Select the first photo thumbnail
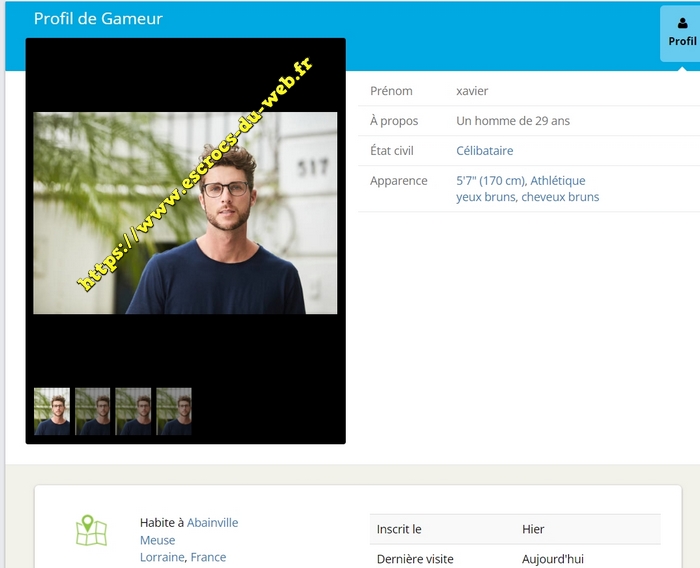This screenshot has height=568, width=700. [x=52, y=411]
